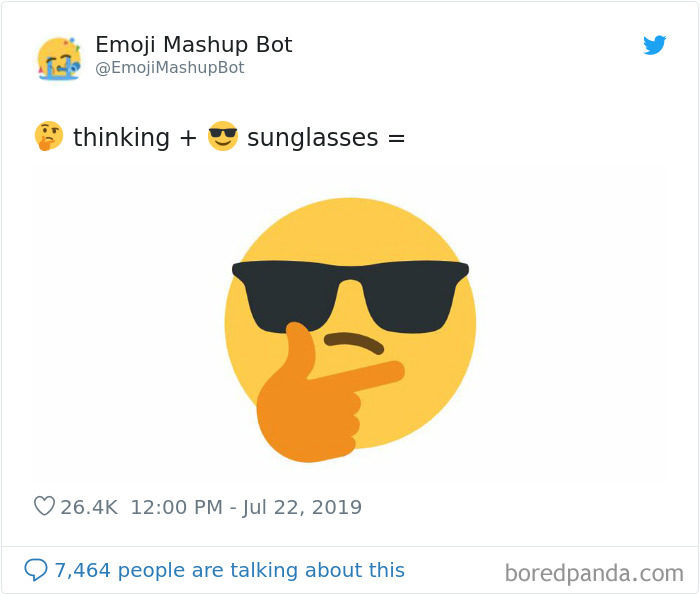
Task: Click the Emoji Mashup Bot profile avatar
Action: tap(59, 58)
